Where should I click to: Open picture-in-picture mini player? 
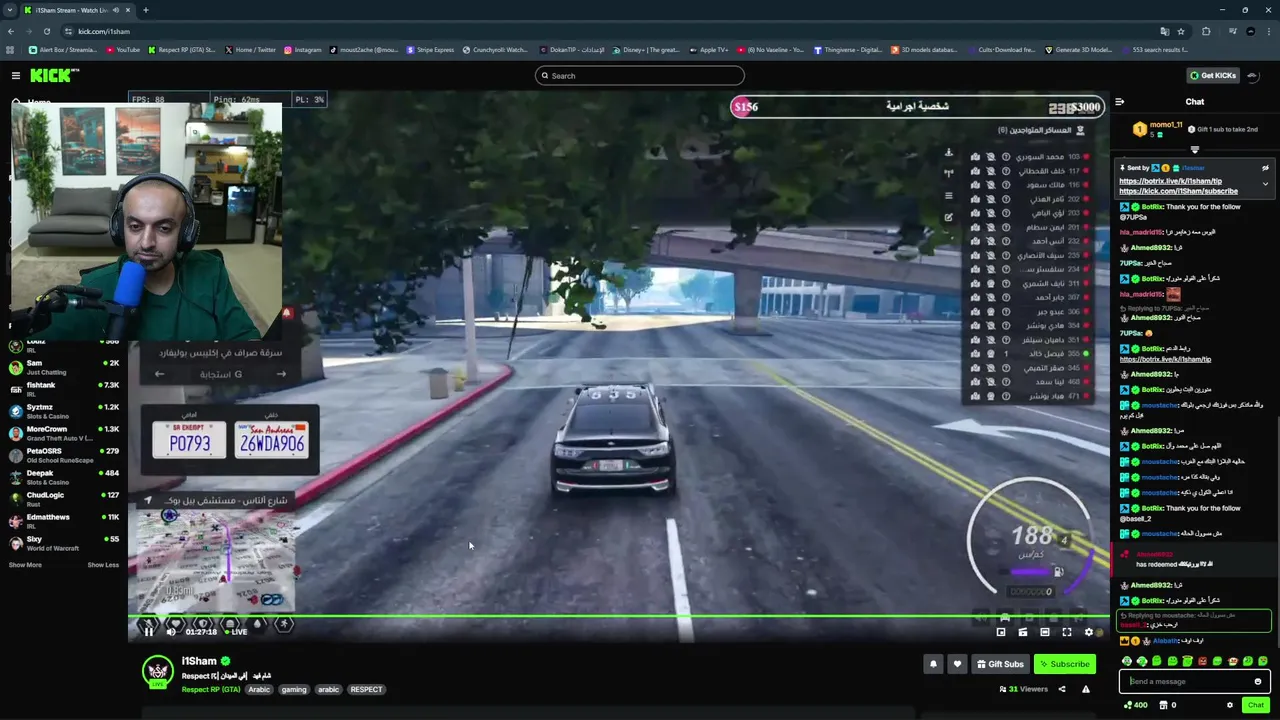(1001, 632)
